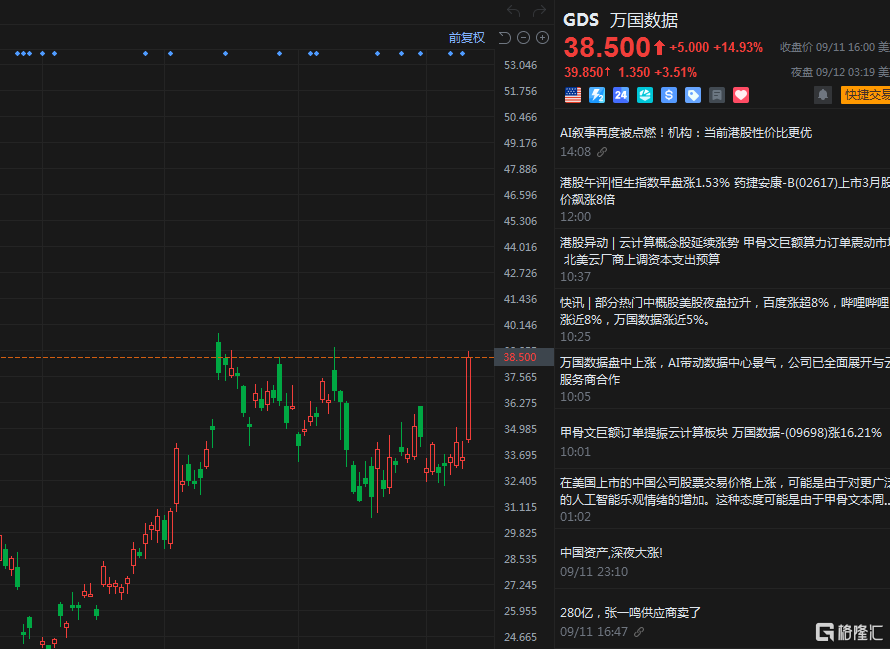
Task: Reset chart view with the rotate icon
Action: pyautogui.click(x=504, y=38)
